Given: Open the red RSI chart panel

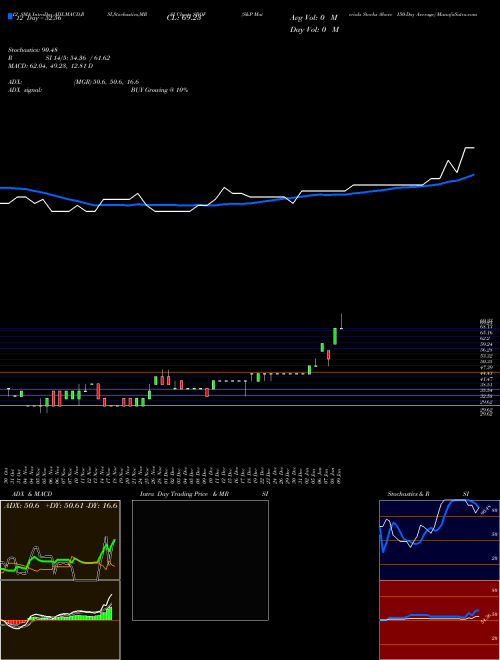Looking at the screenshot, I should click(x=439, y=620).
